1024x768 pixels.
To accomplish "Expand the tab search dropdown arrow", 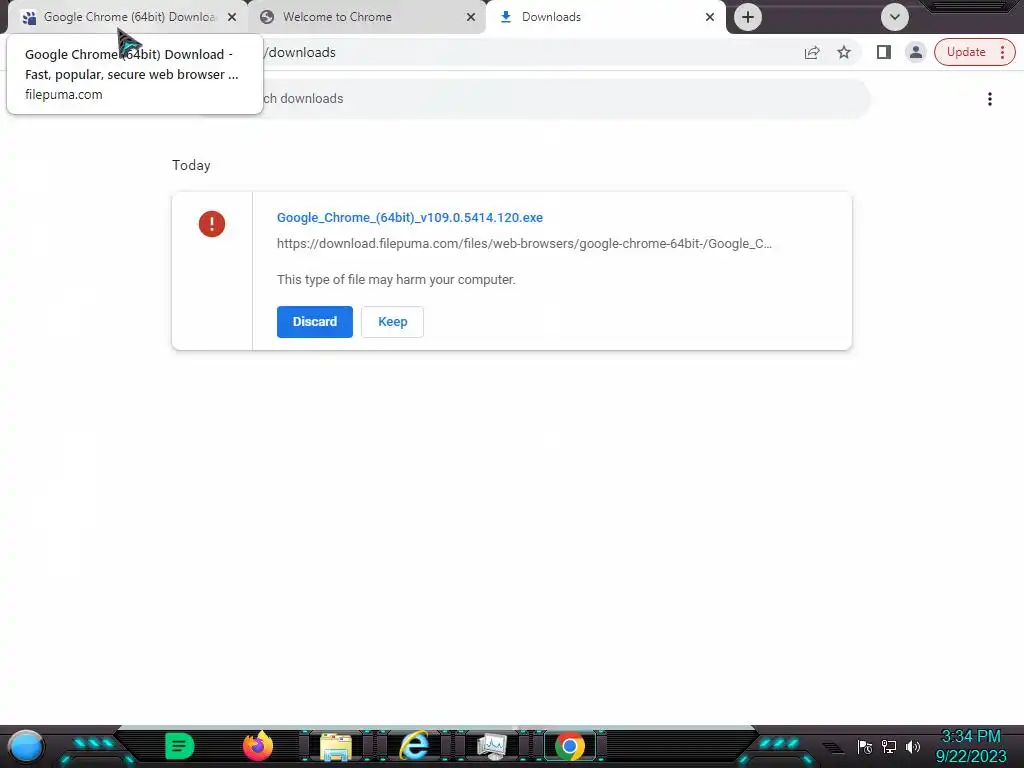I will [895, 17].
